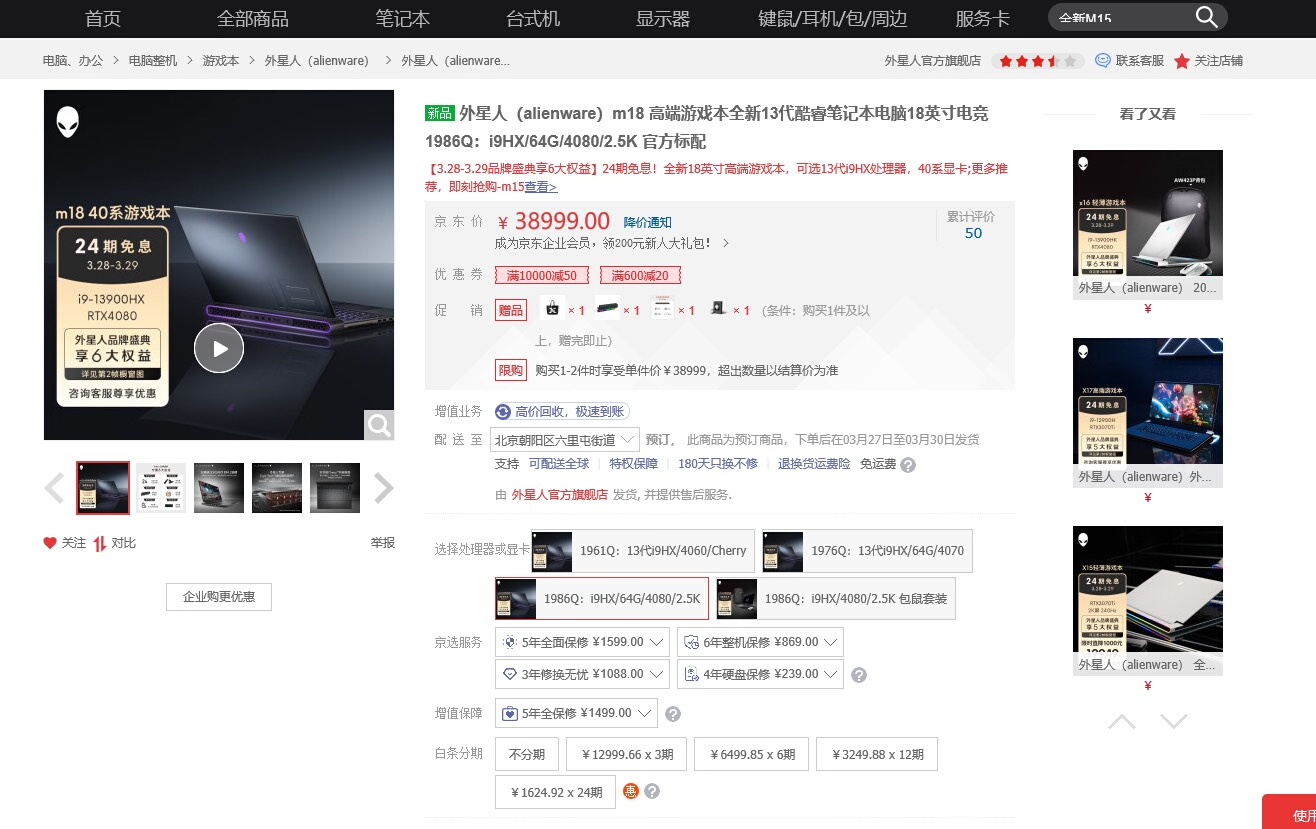Screen dimensions: 1316x829
Task: Claim the 满600减20 coupon
Action: (640, 276)
